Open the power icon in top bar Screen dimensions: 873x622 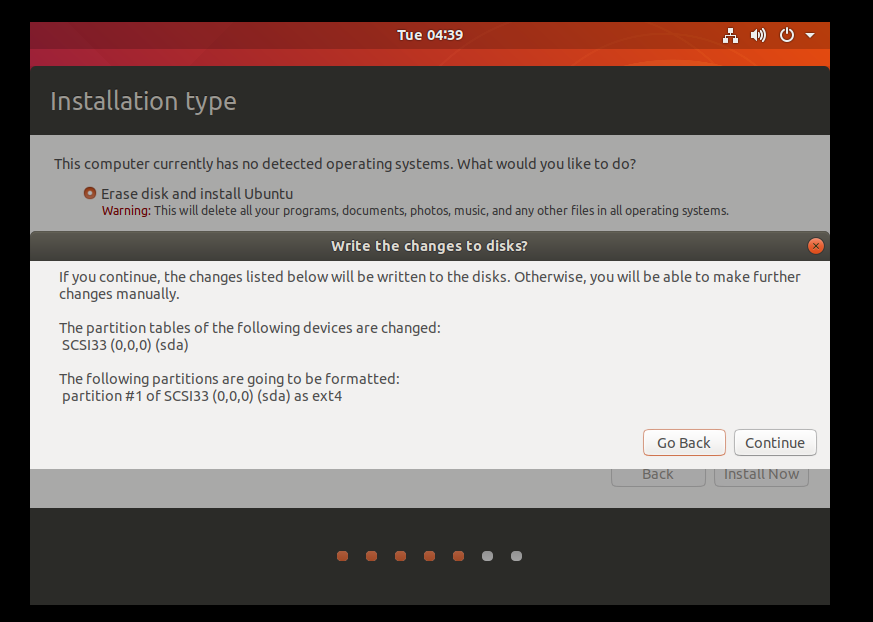coord(786,36)
